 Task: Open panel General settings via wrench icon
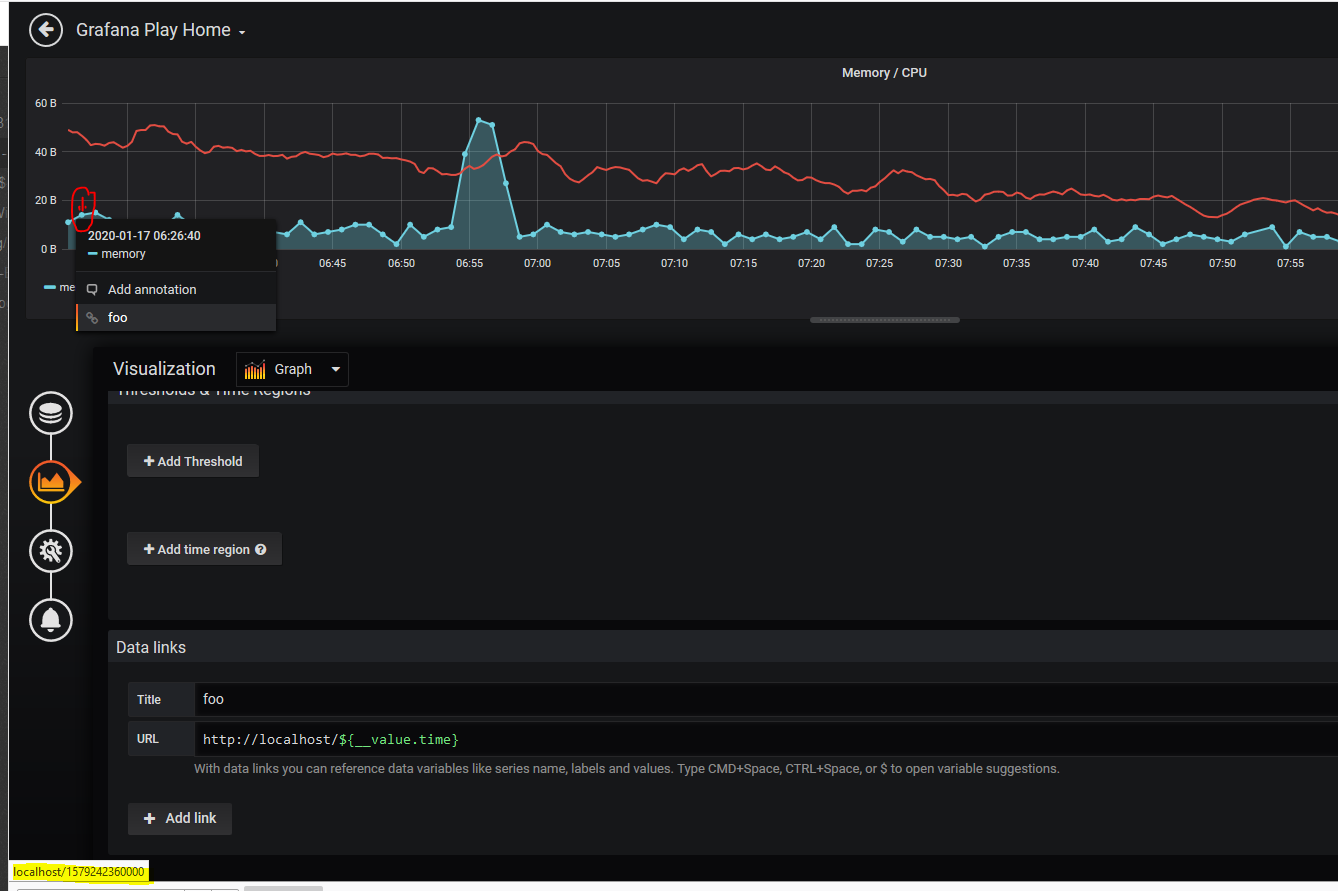click(50, 550)
